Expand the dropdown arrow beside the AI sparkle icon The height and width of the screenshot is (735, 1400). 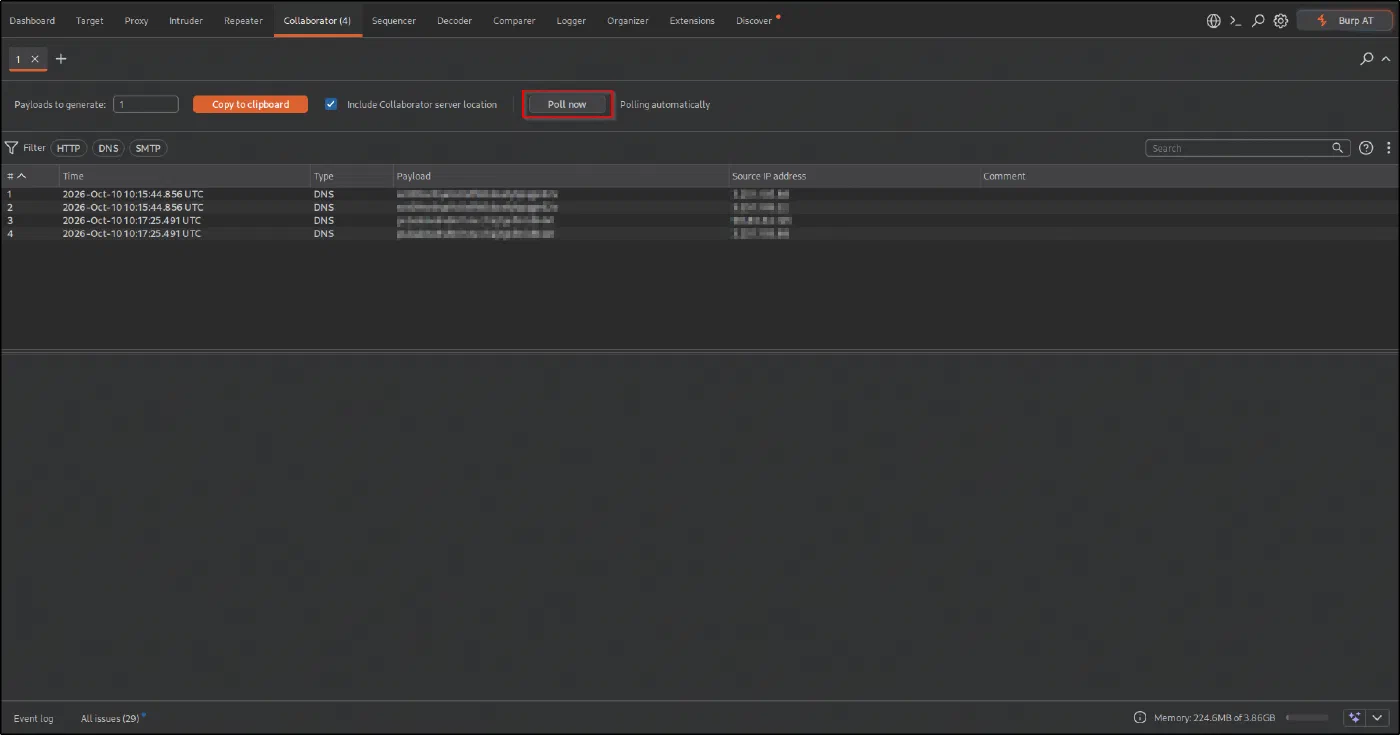click(1378, 718)
